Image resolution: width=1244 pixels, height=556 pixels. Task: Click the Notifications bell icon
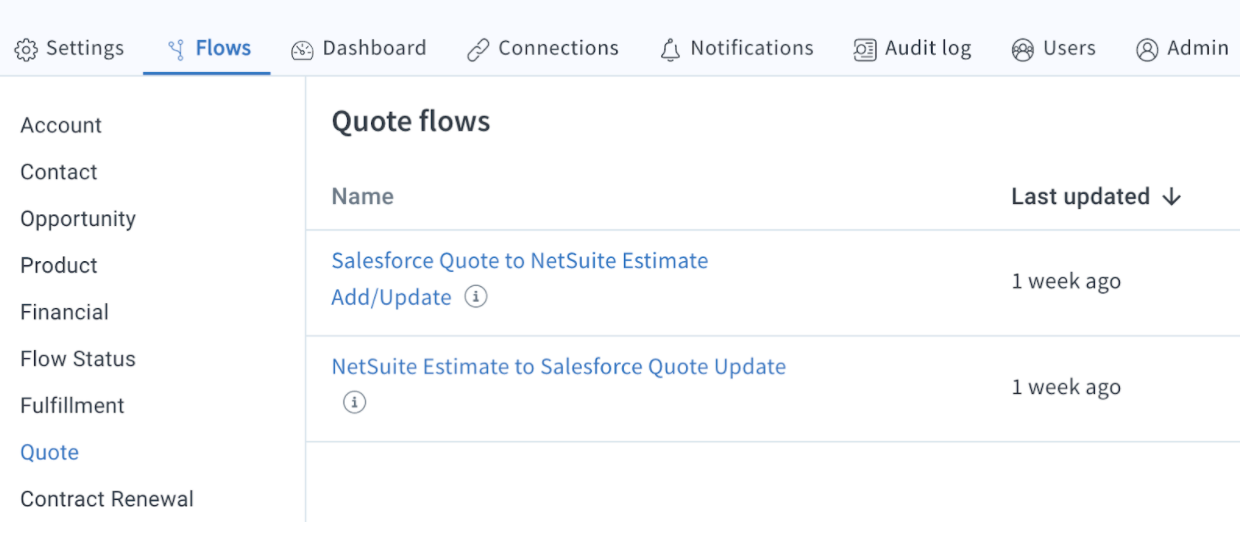point(670,50)
